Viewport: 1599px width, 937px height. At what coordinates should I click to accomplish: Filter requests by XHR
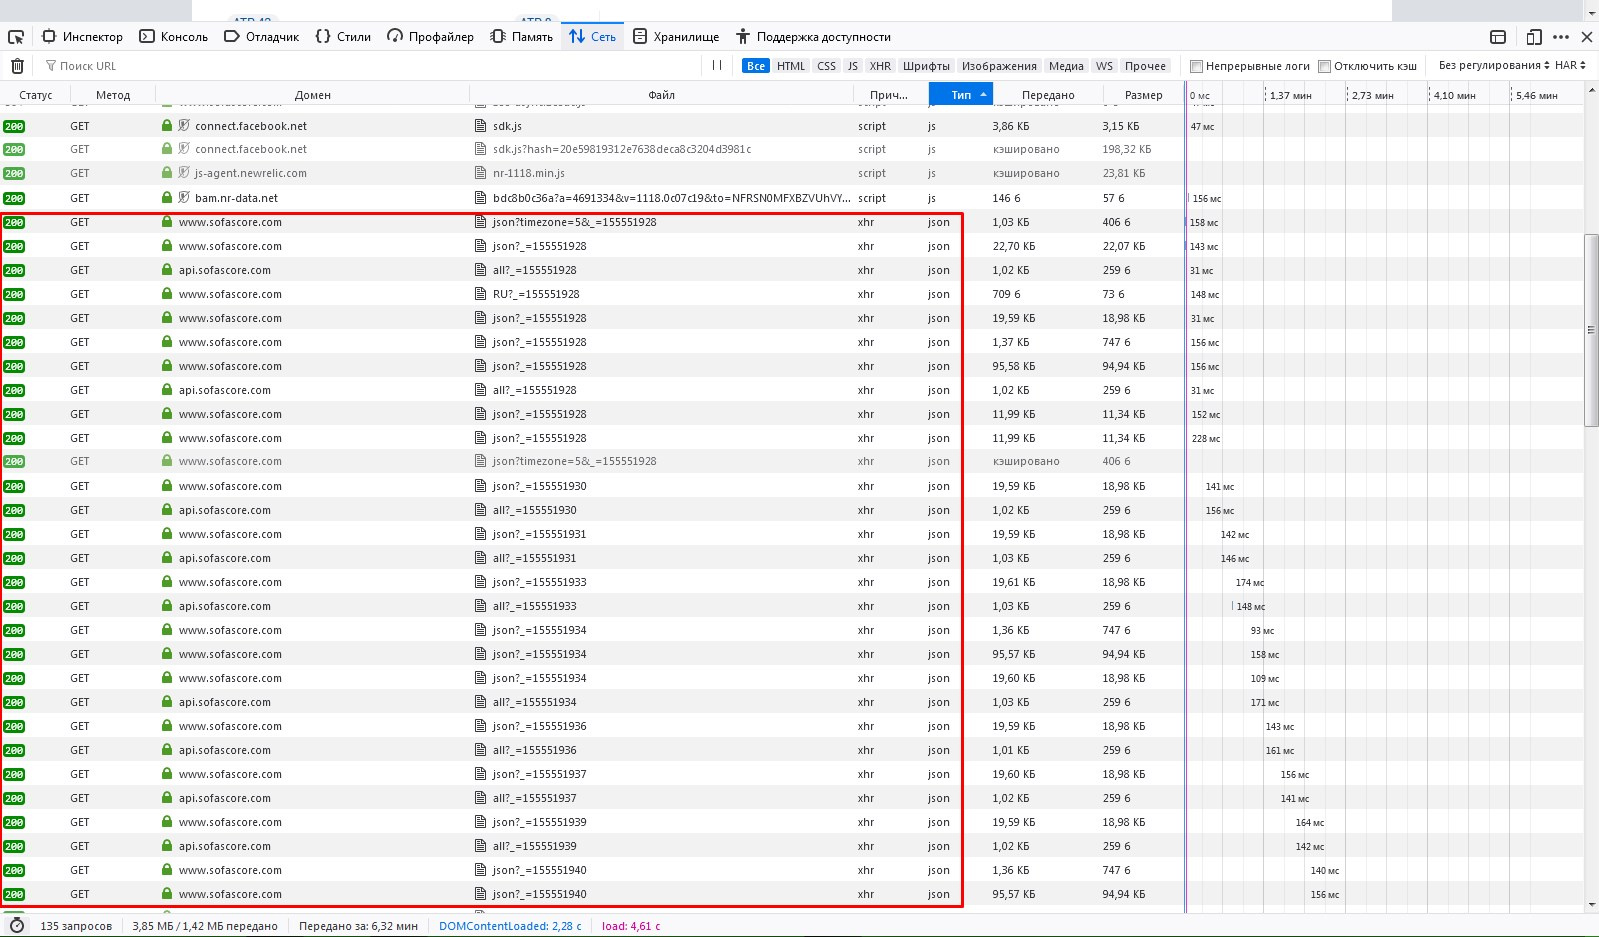click(880, 66)
